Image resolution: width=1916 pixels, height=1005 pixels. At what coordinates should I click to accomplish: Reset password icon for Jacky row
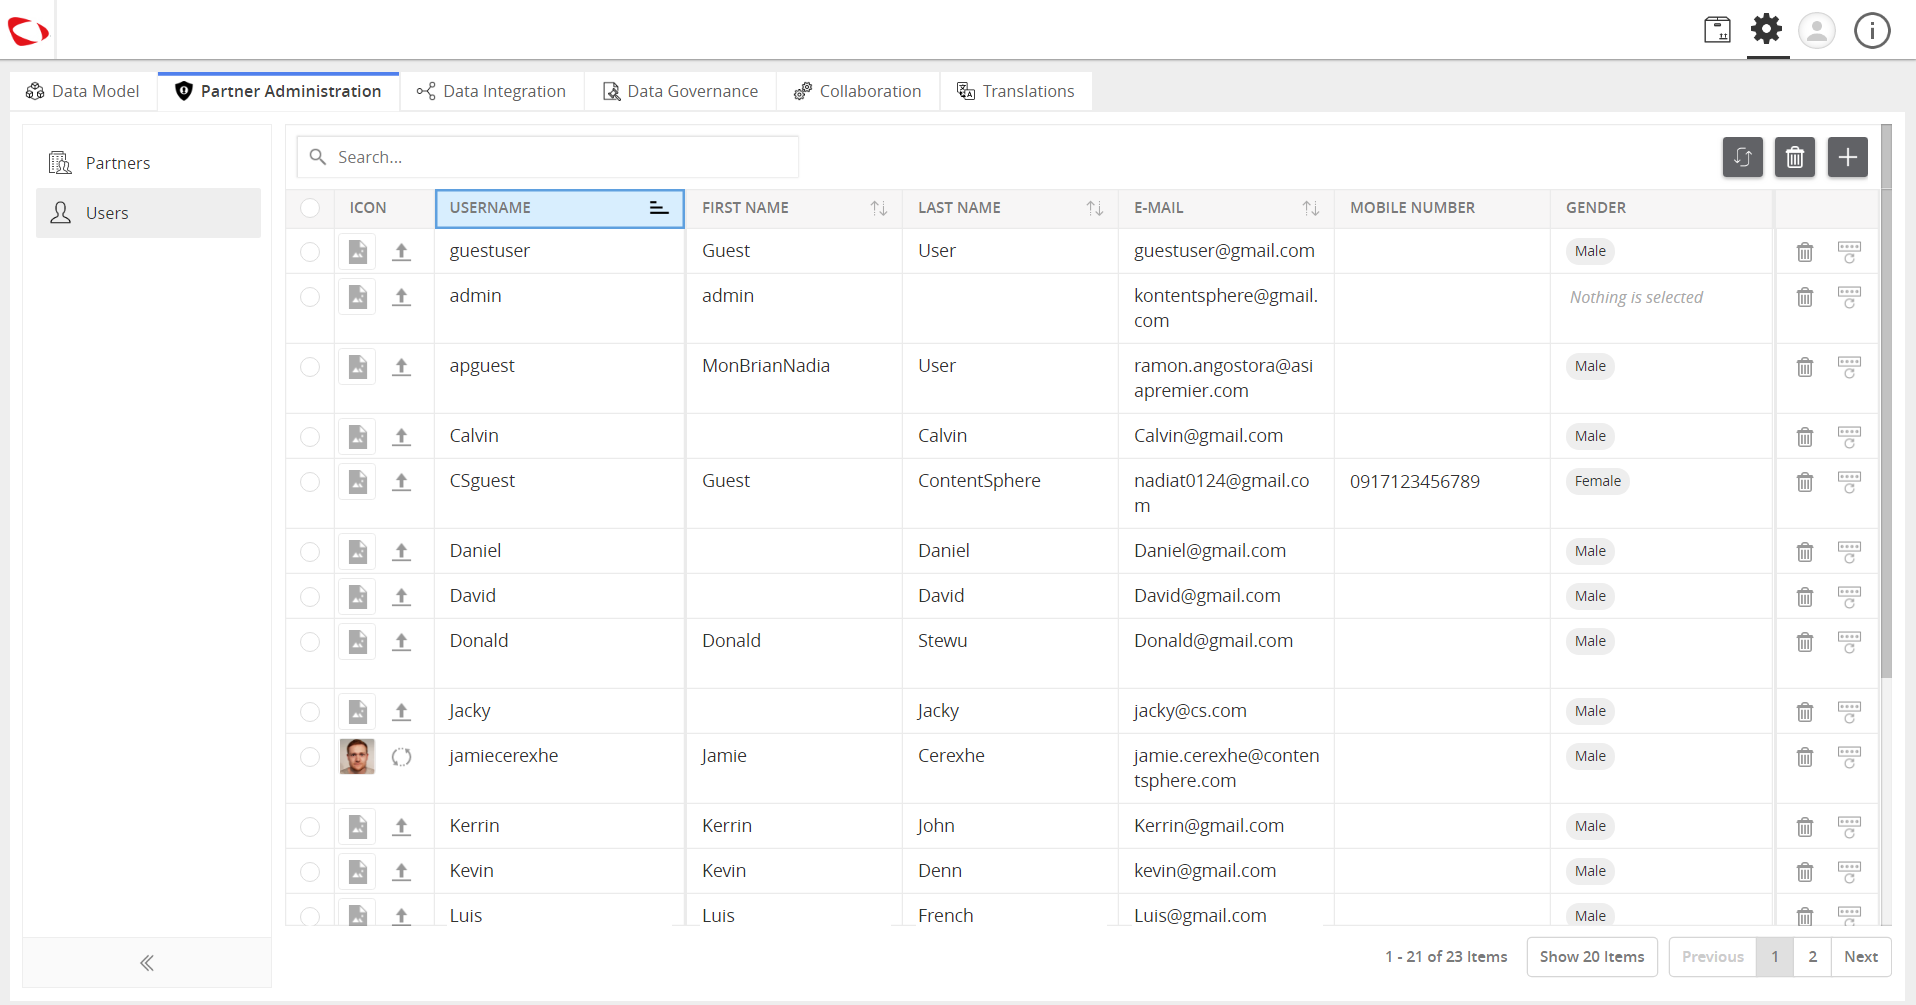(x=1849, y=712)
